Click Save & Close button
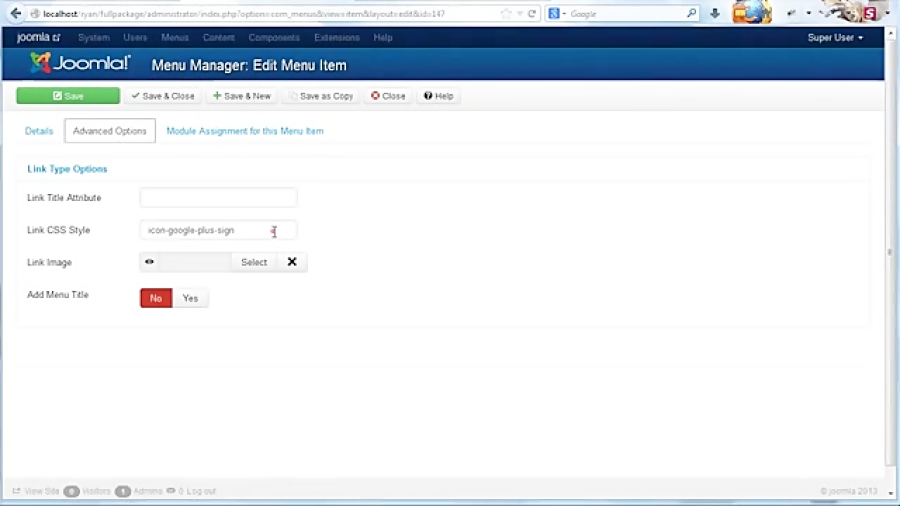Screen dimensions: 900x506 click(163, 96)
